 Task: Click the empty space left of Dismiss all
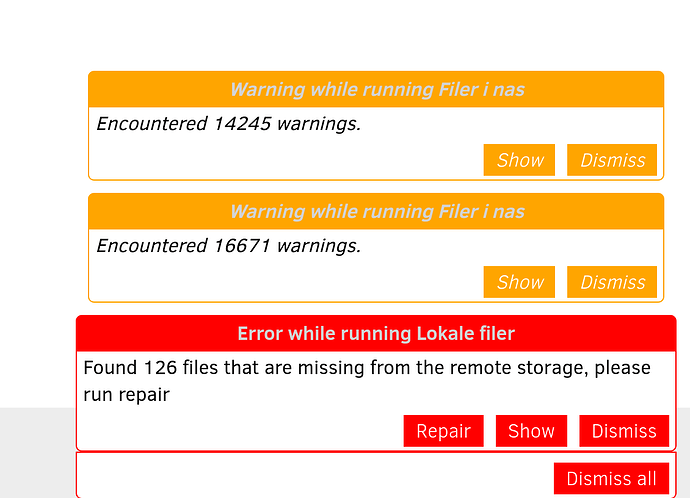point(310,478)
